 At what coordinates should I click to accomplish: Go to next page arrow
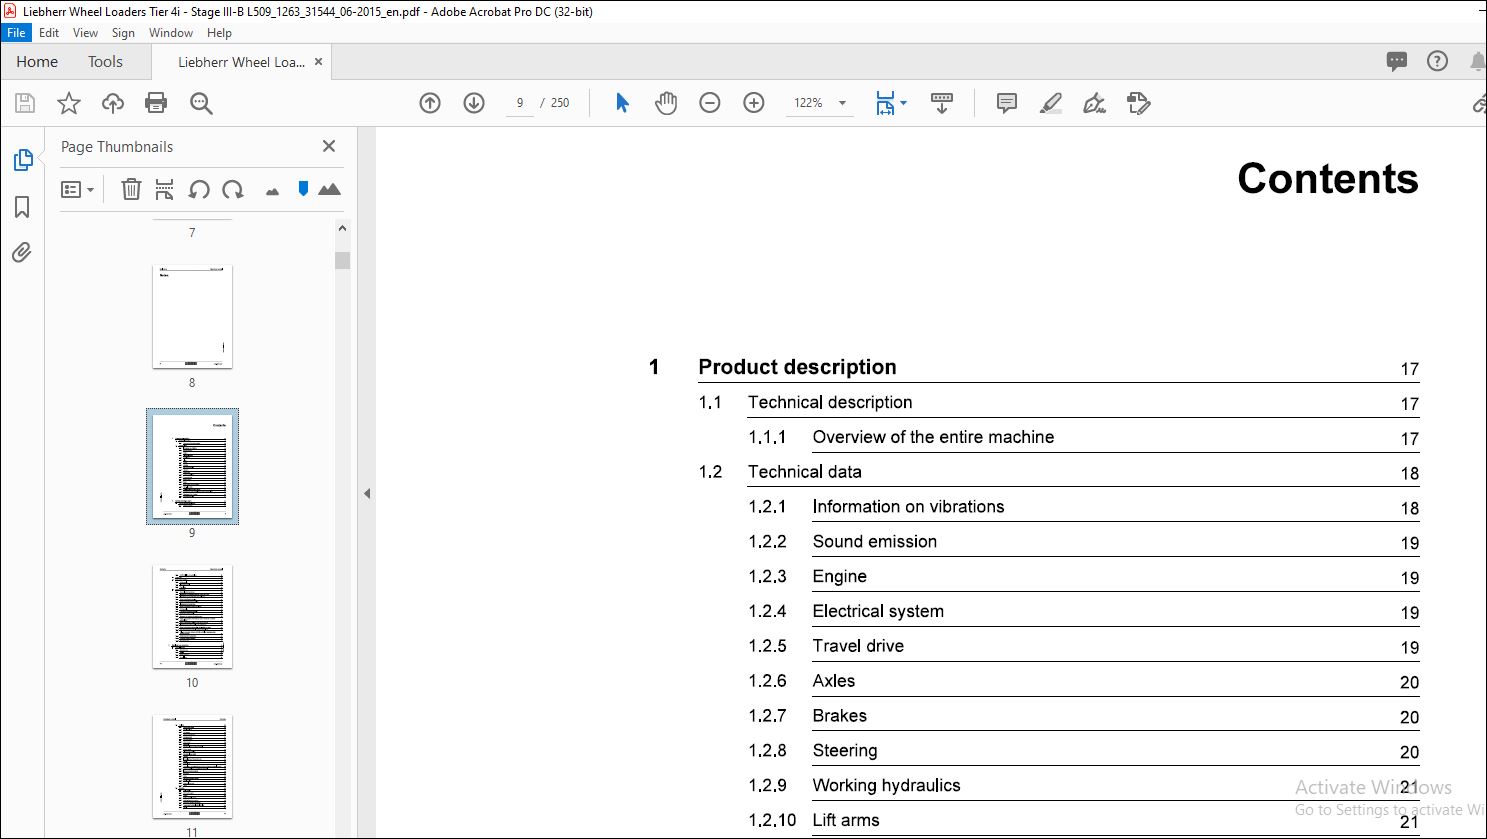pyautogui.click(x=474, y=103)
